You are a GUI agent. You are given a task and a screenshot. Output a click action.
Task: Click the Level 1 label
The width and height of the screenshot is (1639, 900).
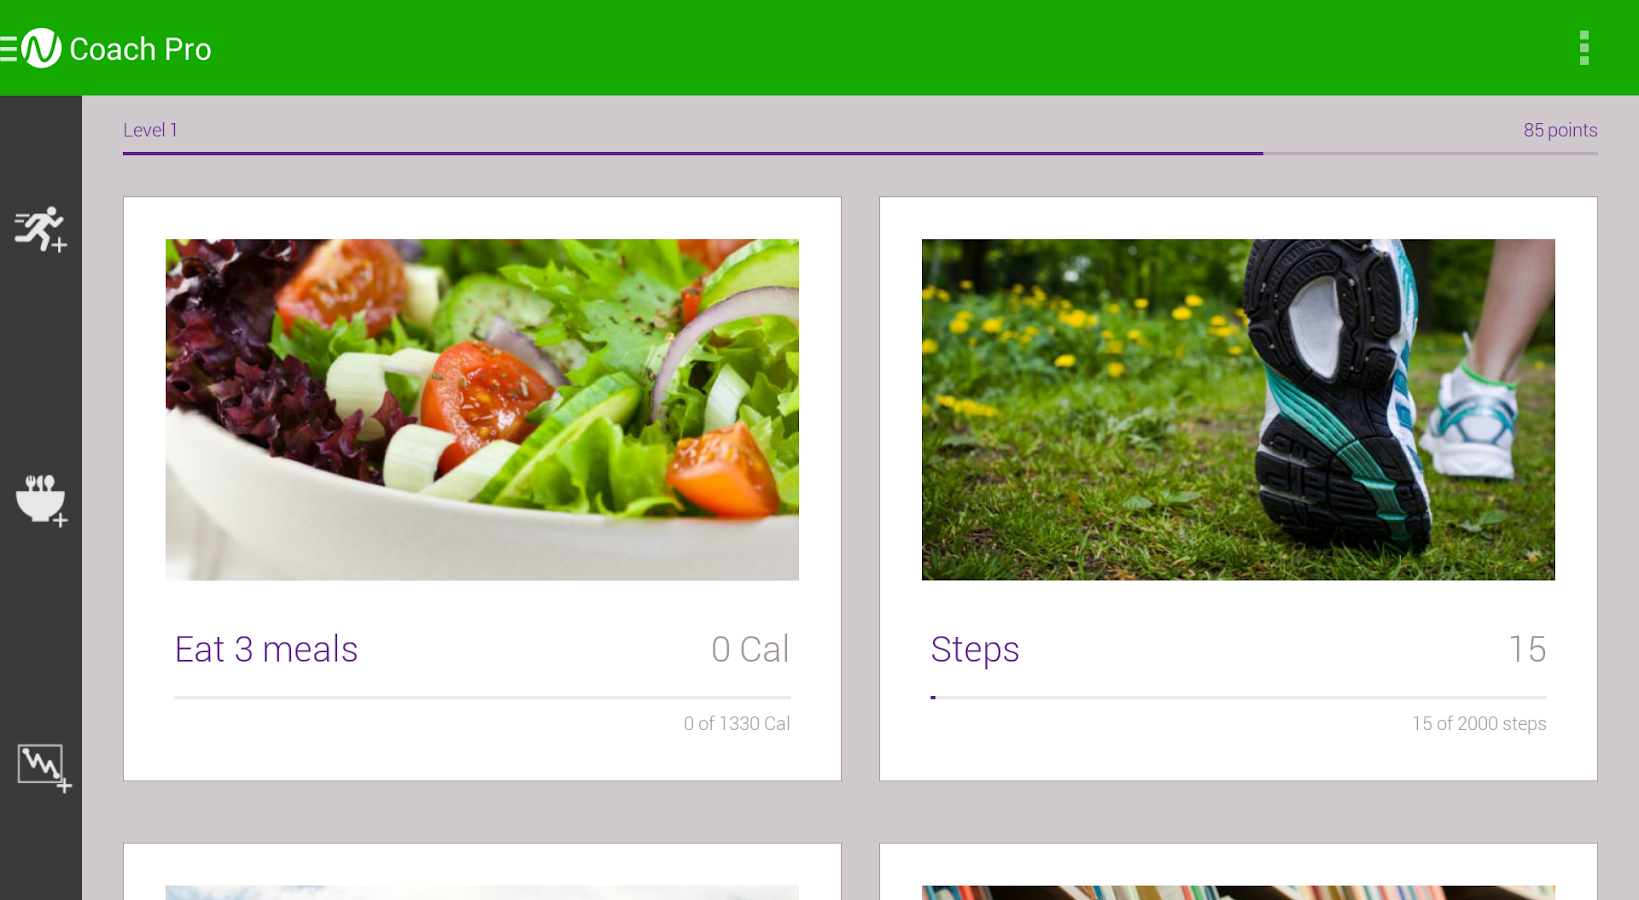(150, 130)
